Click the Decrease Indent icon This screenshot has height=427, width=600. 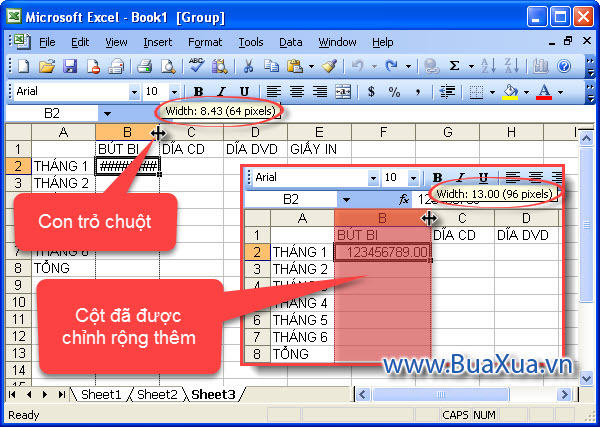(x=447, y=92)
